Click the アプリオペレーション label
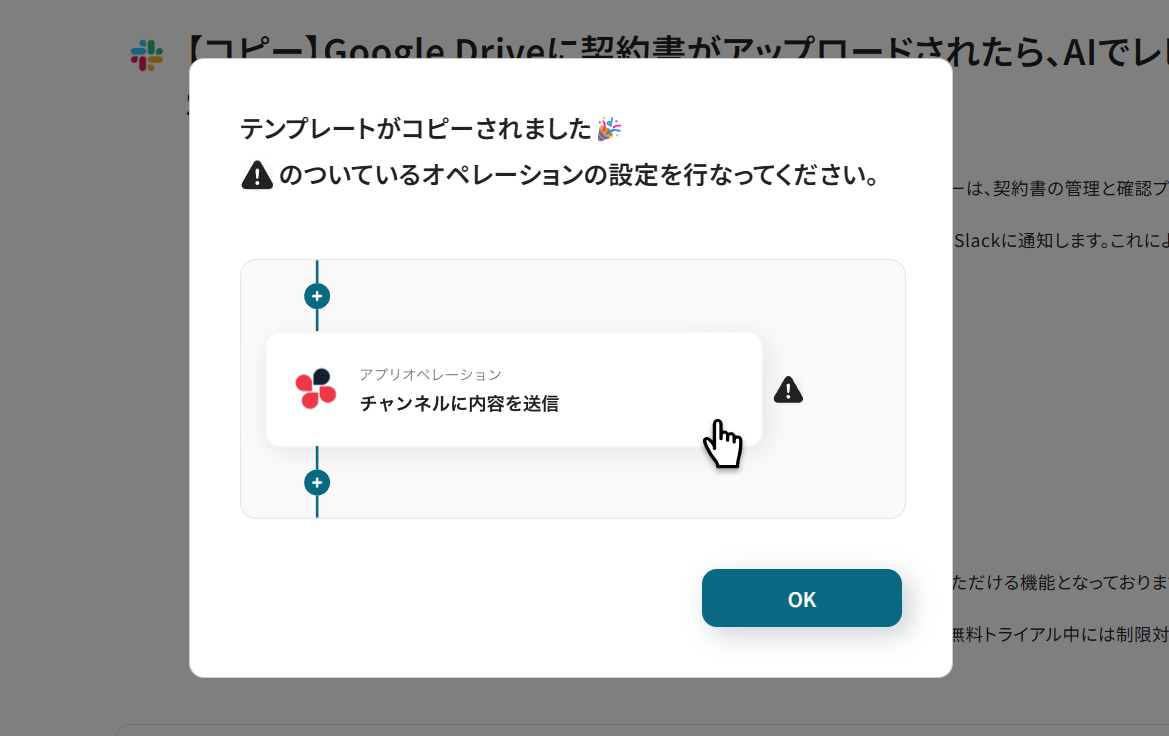The image size is (1169, 736). coord(430,374)
